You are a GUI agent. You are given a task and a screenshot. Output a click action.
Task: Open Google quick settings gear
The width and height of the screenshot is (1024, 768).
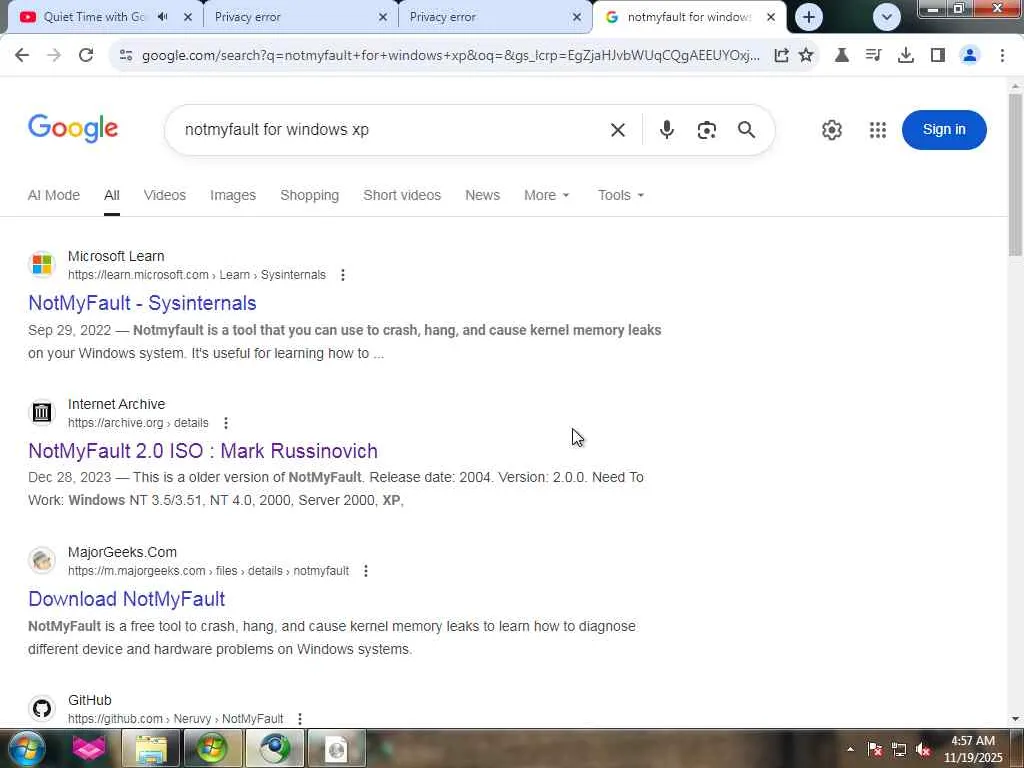tap(831, 130)
